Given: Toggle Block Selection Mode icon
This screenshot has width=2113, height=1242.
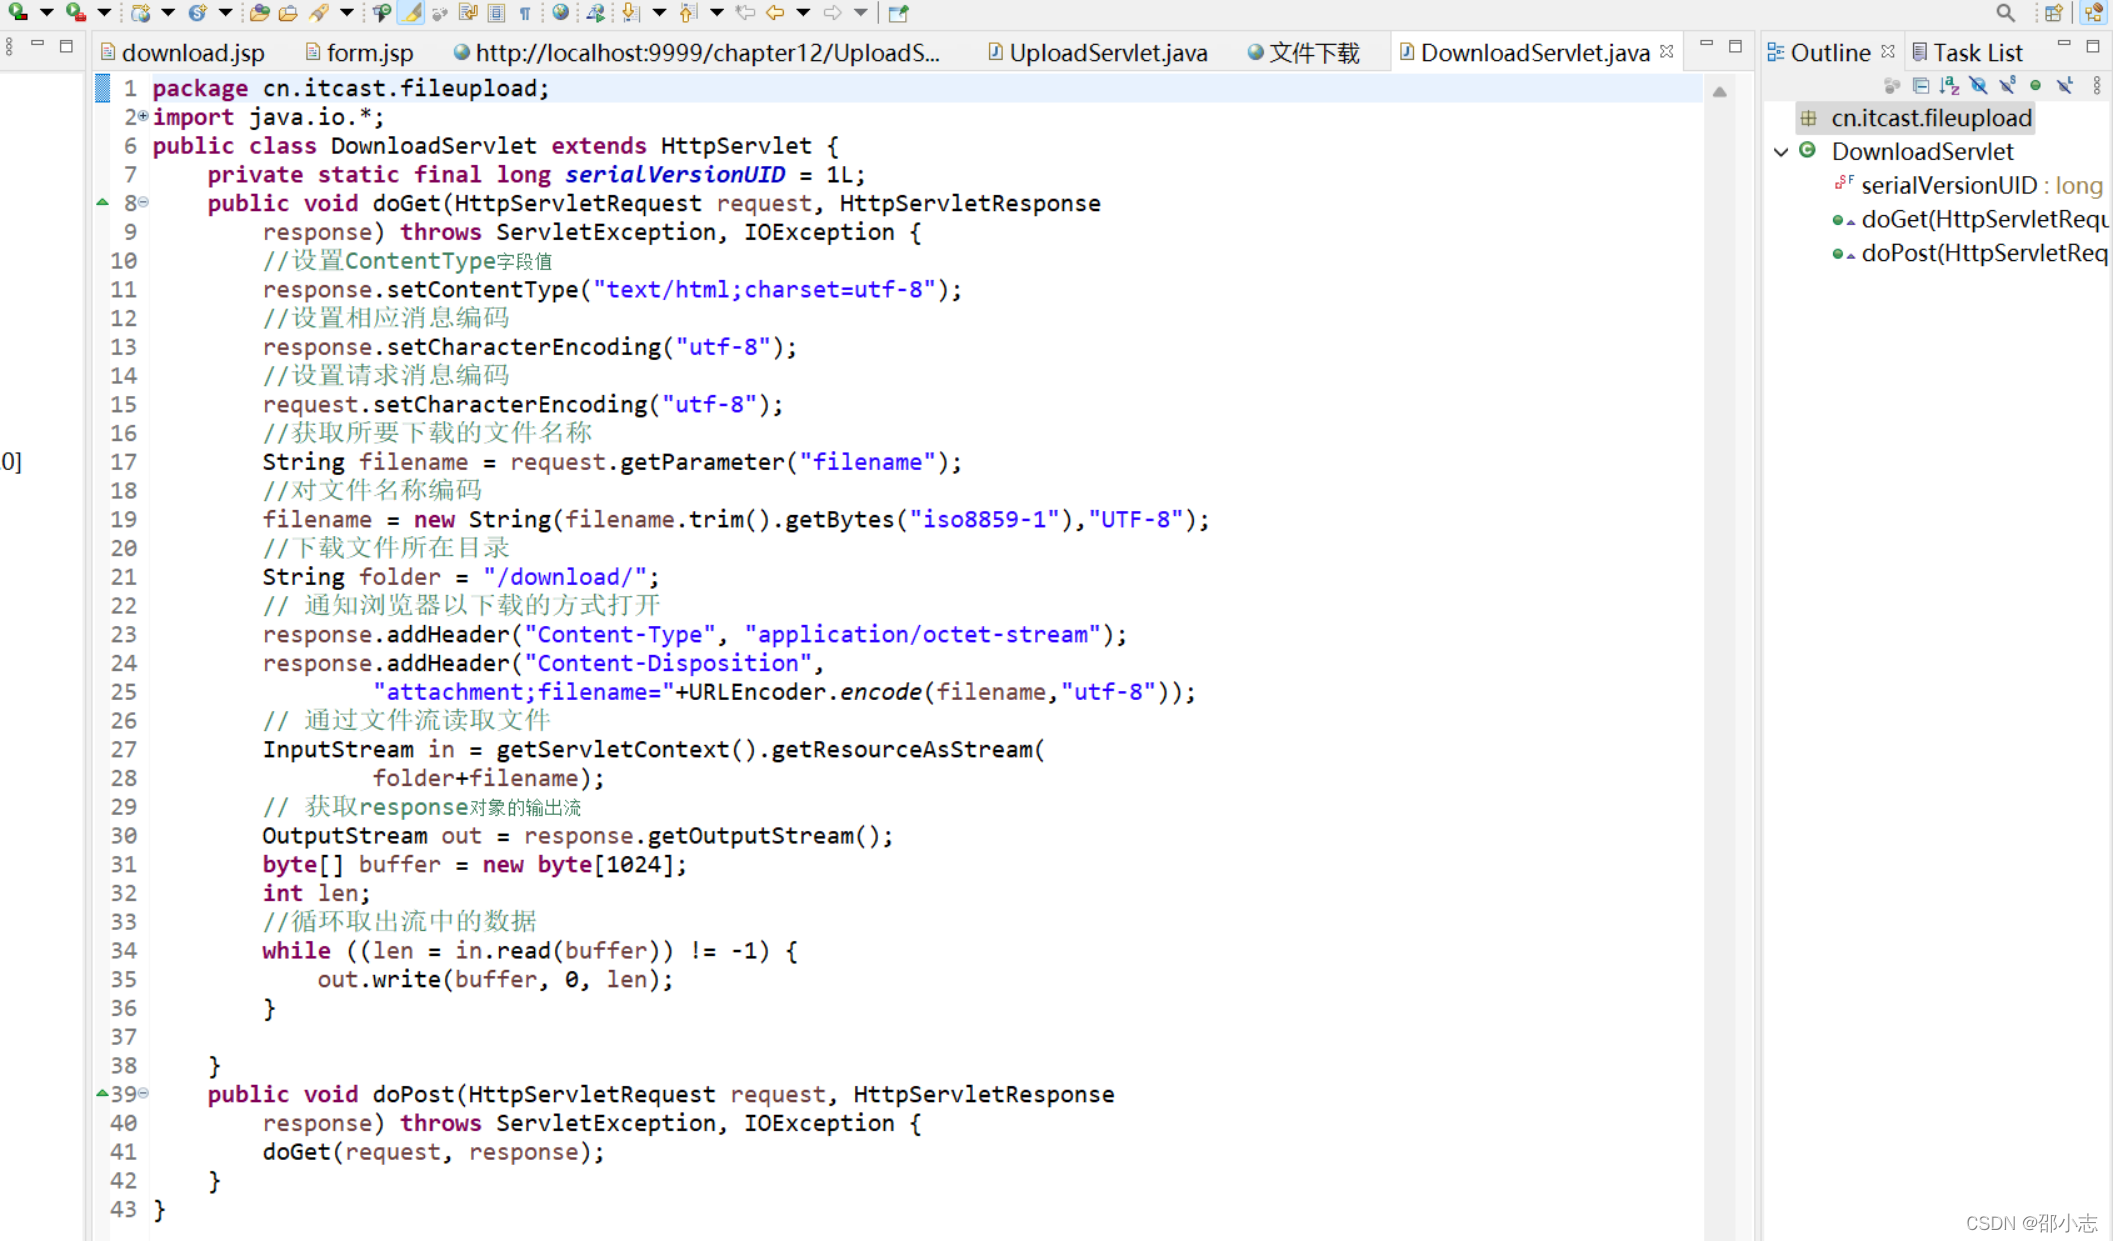Looking at the screenshot, I should point(468,13).
